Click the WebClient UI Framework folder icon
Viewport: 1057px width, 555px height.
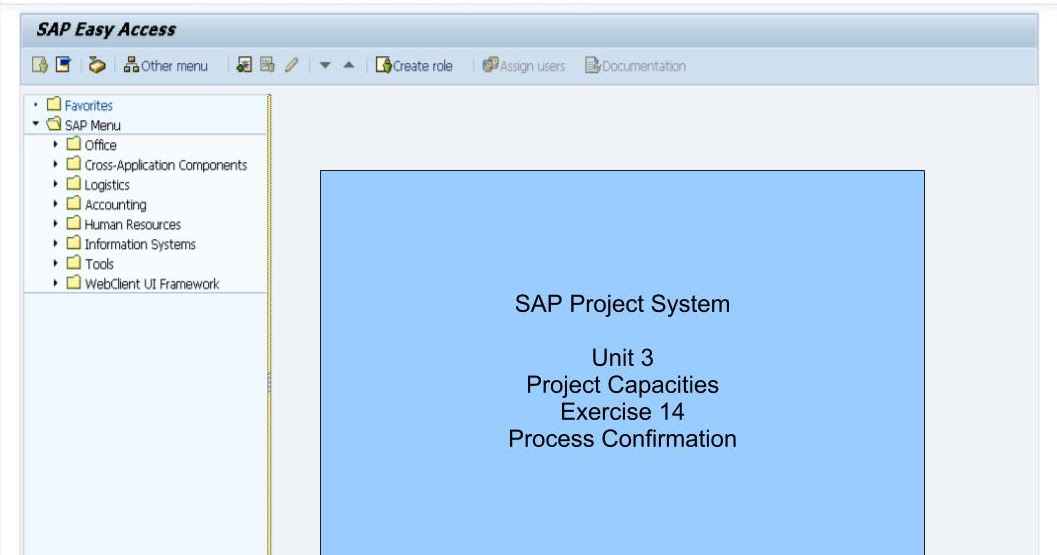[73, 283]
